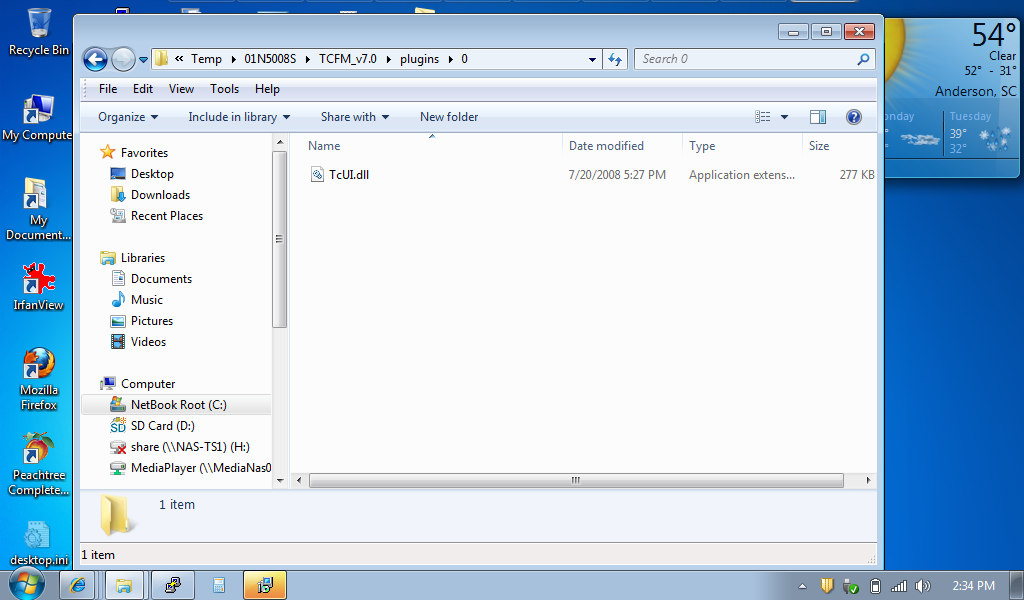
Task: Open the Documents library
Action: pyautogui.click(x=161, y=279)
